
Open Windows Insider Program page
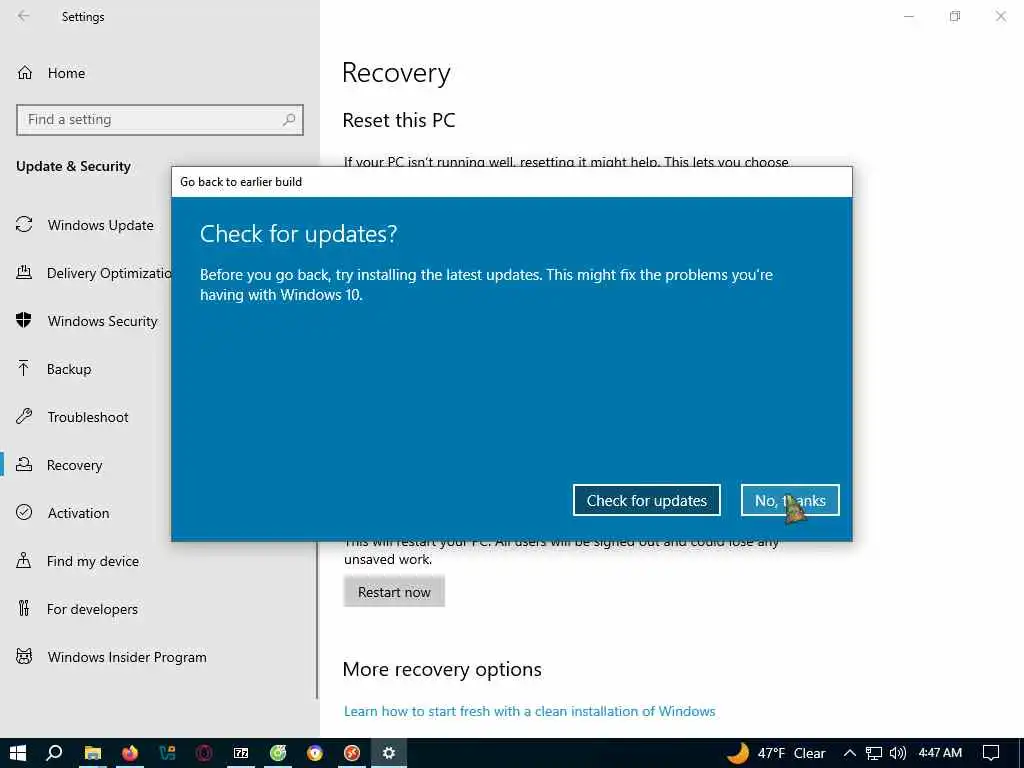coord(127,657)
